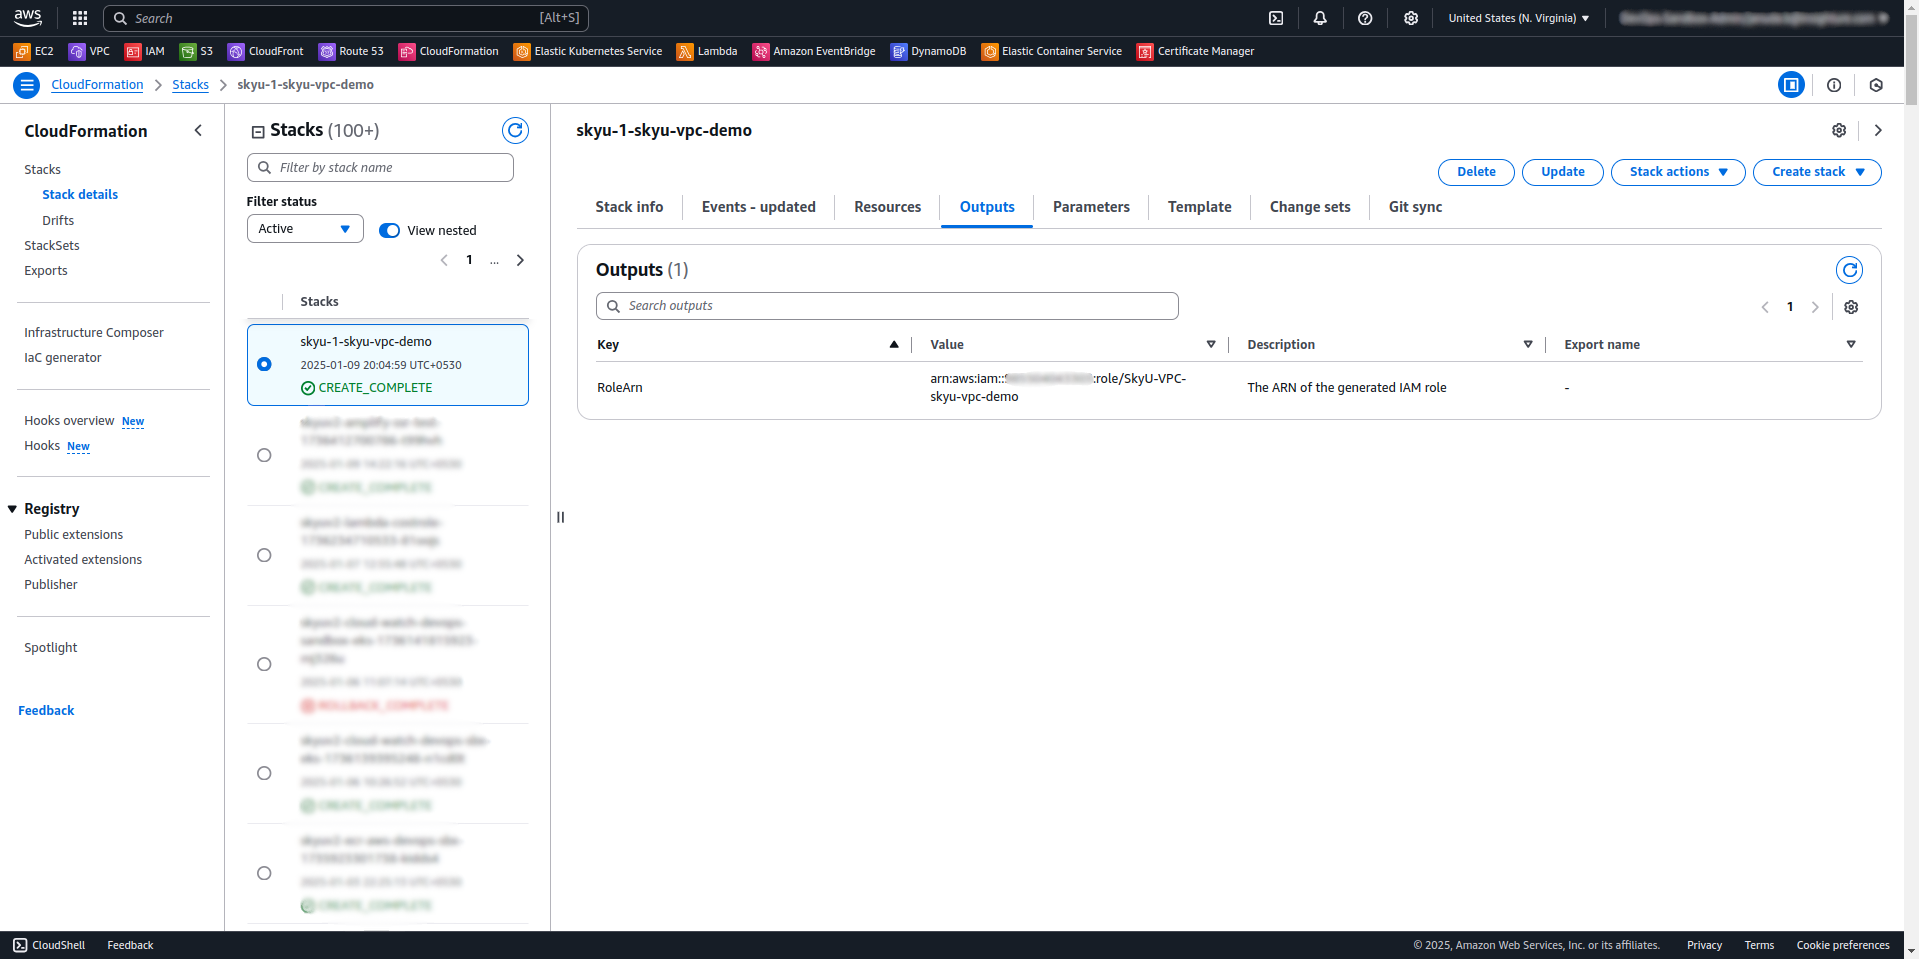The image size is (1919, 959).
Task: Focus the top AWS Search box
Action: 346,18
